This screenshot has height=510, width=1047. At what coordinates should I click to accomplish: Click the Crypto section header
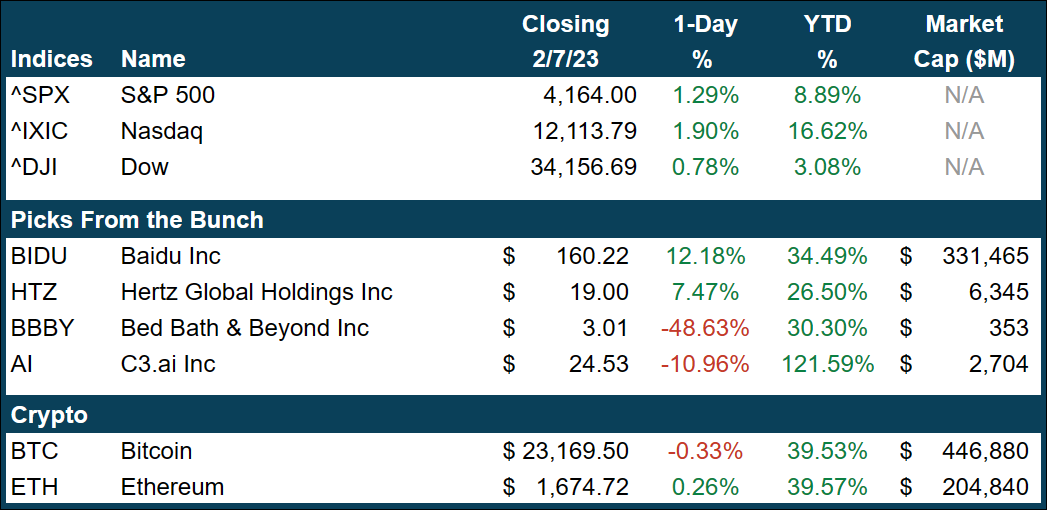tap(49, 415)
